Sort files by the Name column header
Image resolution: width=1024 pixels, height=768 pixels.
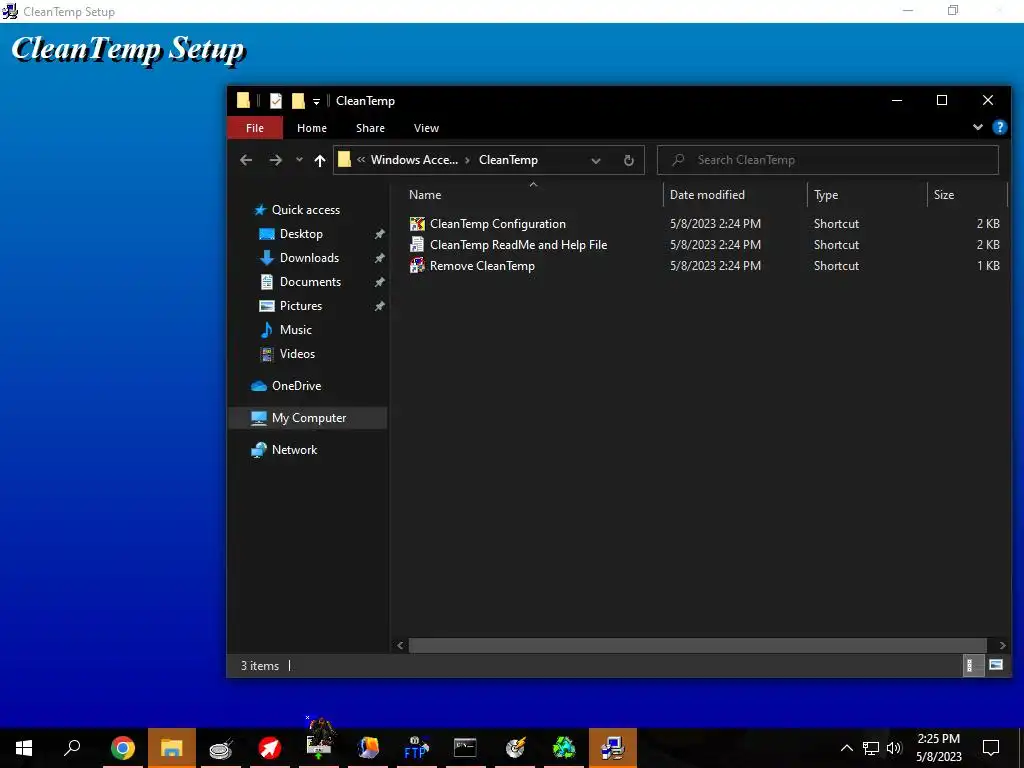click(x=532, y=195)
